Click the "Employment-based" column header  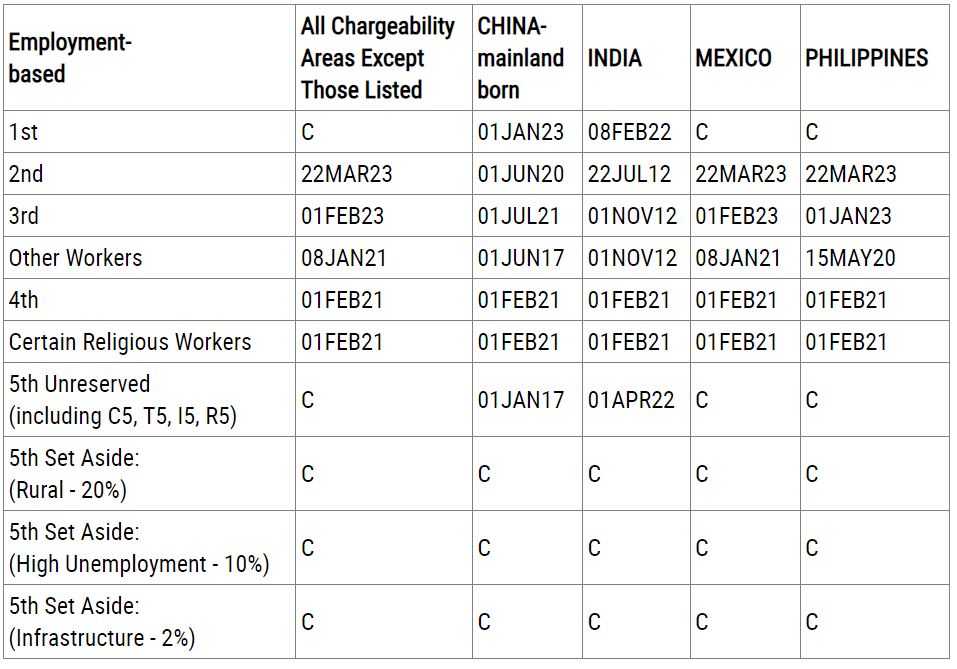[x=71, y=58]
